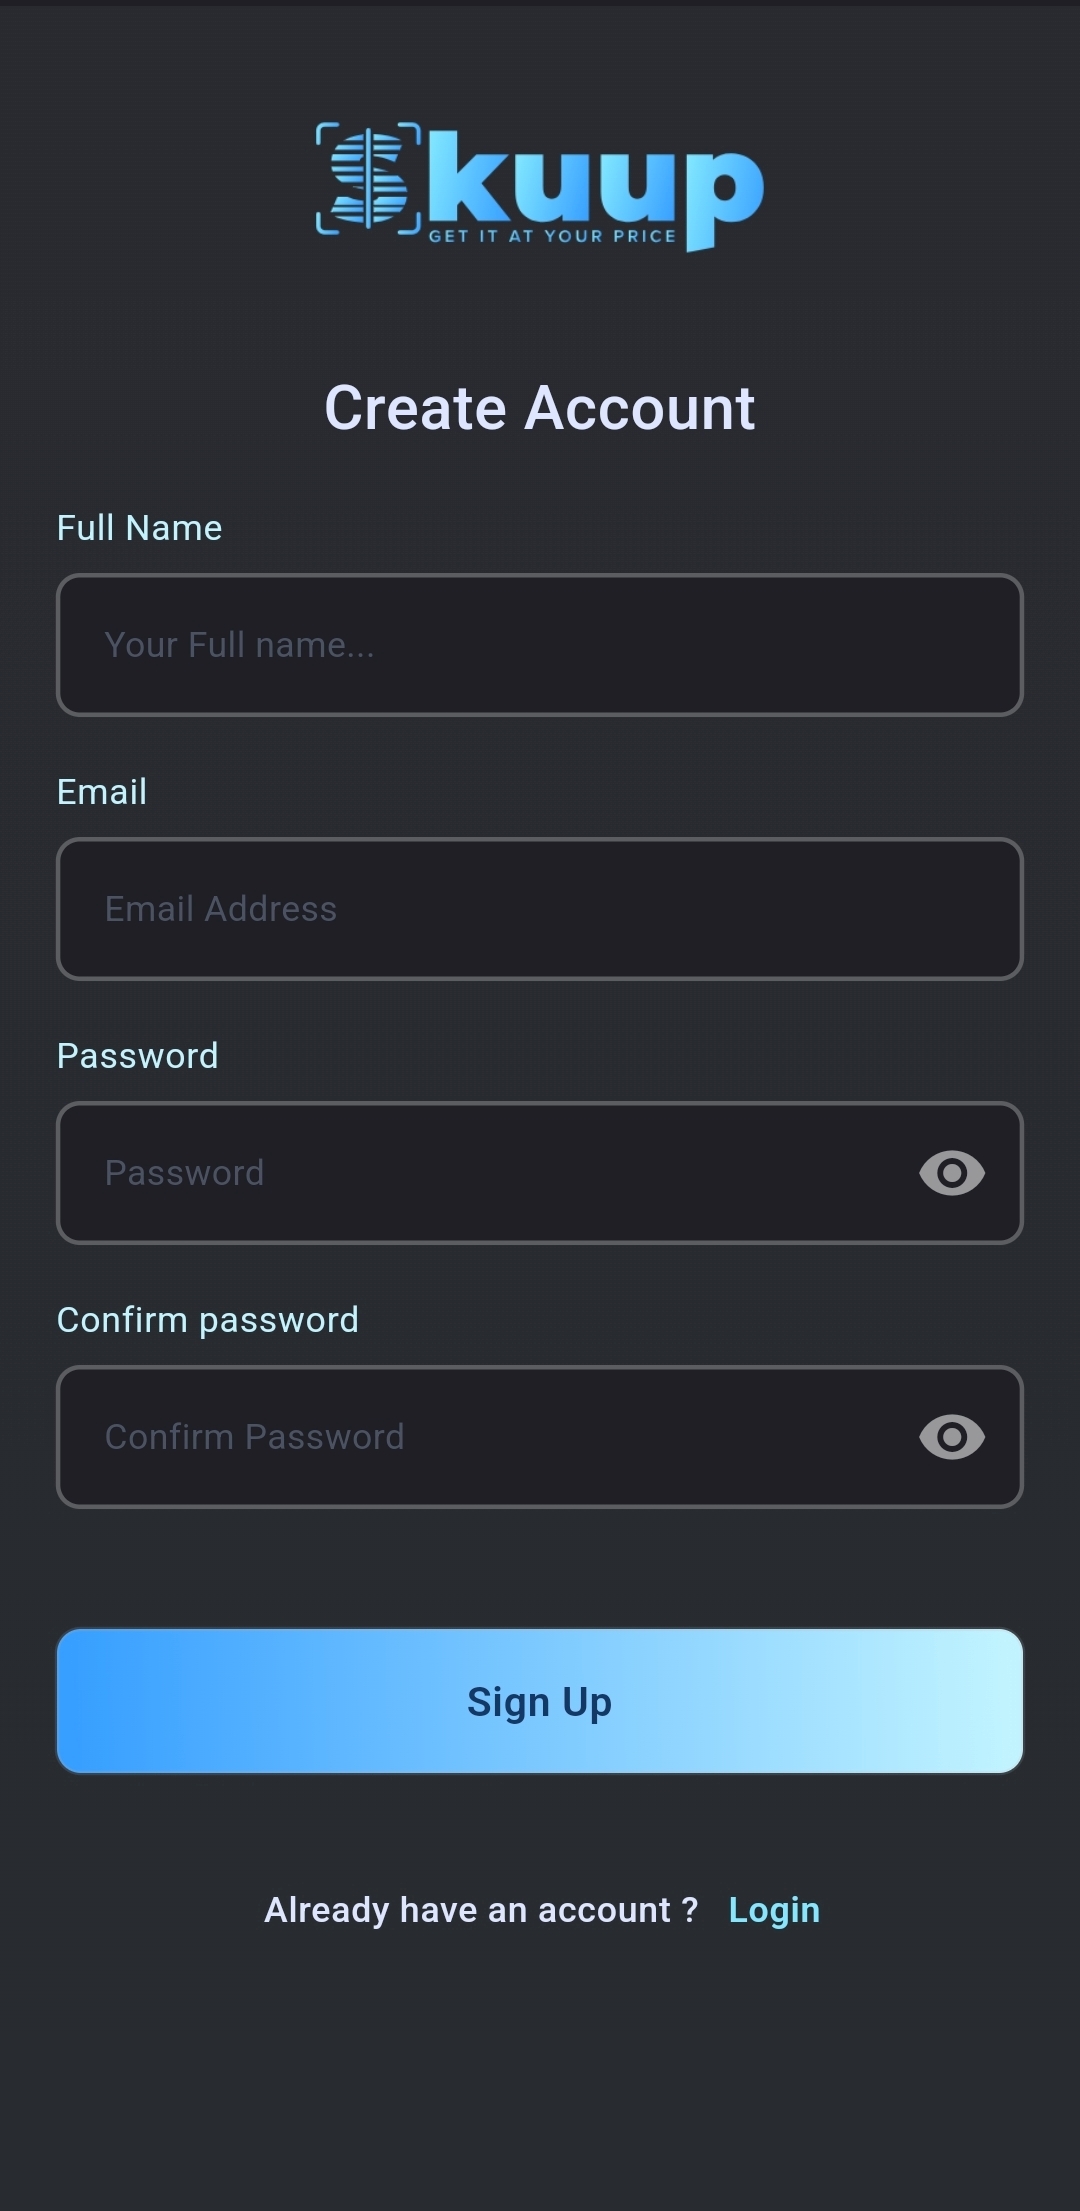The width and height of the screenshot is (1080, 2211).
Task: Click the 'Get it at your price' tagline
Action: pos(552,236)
